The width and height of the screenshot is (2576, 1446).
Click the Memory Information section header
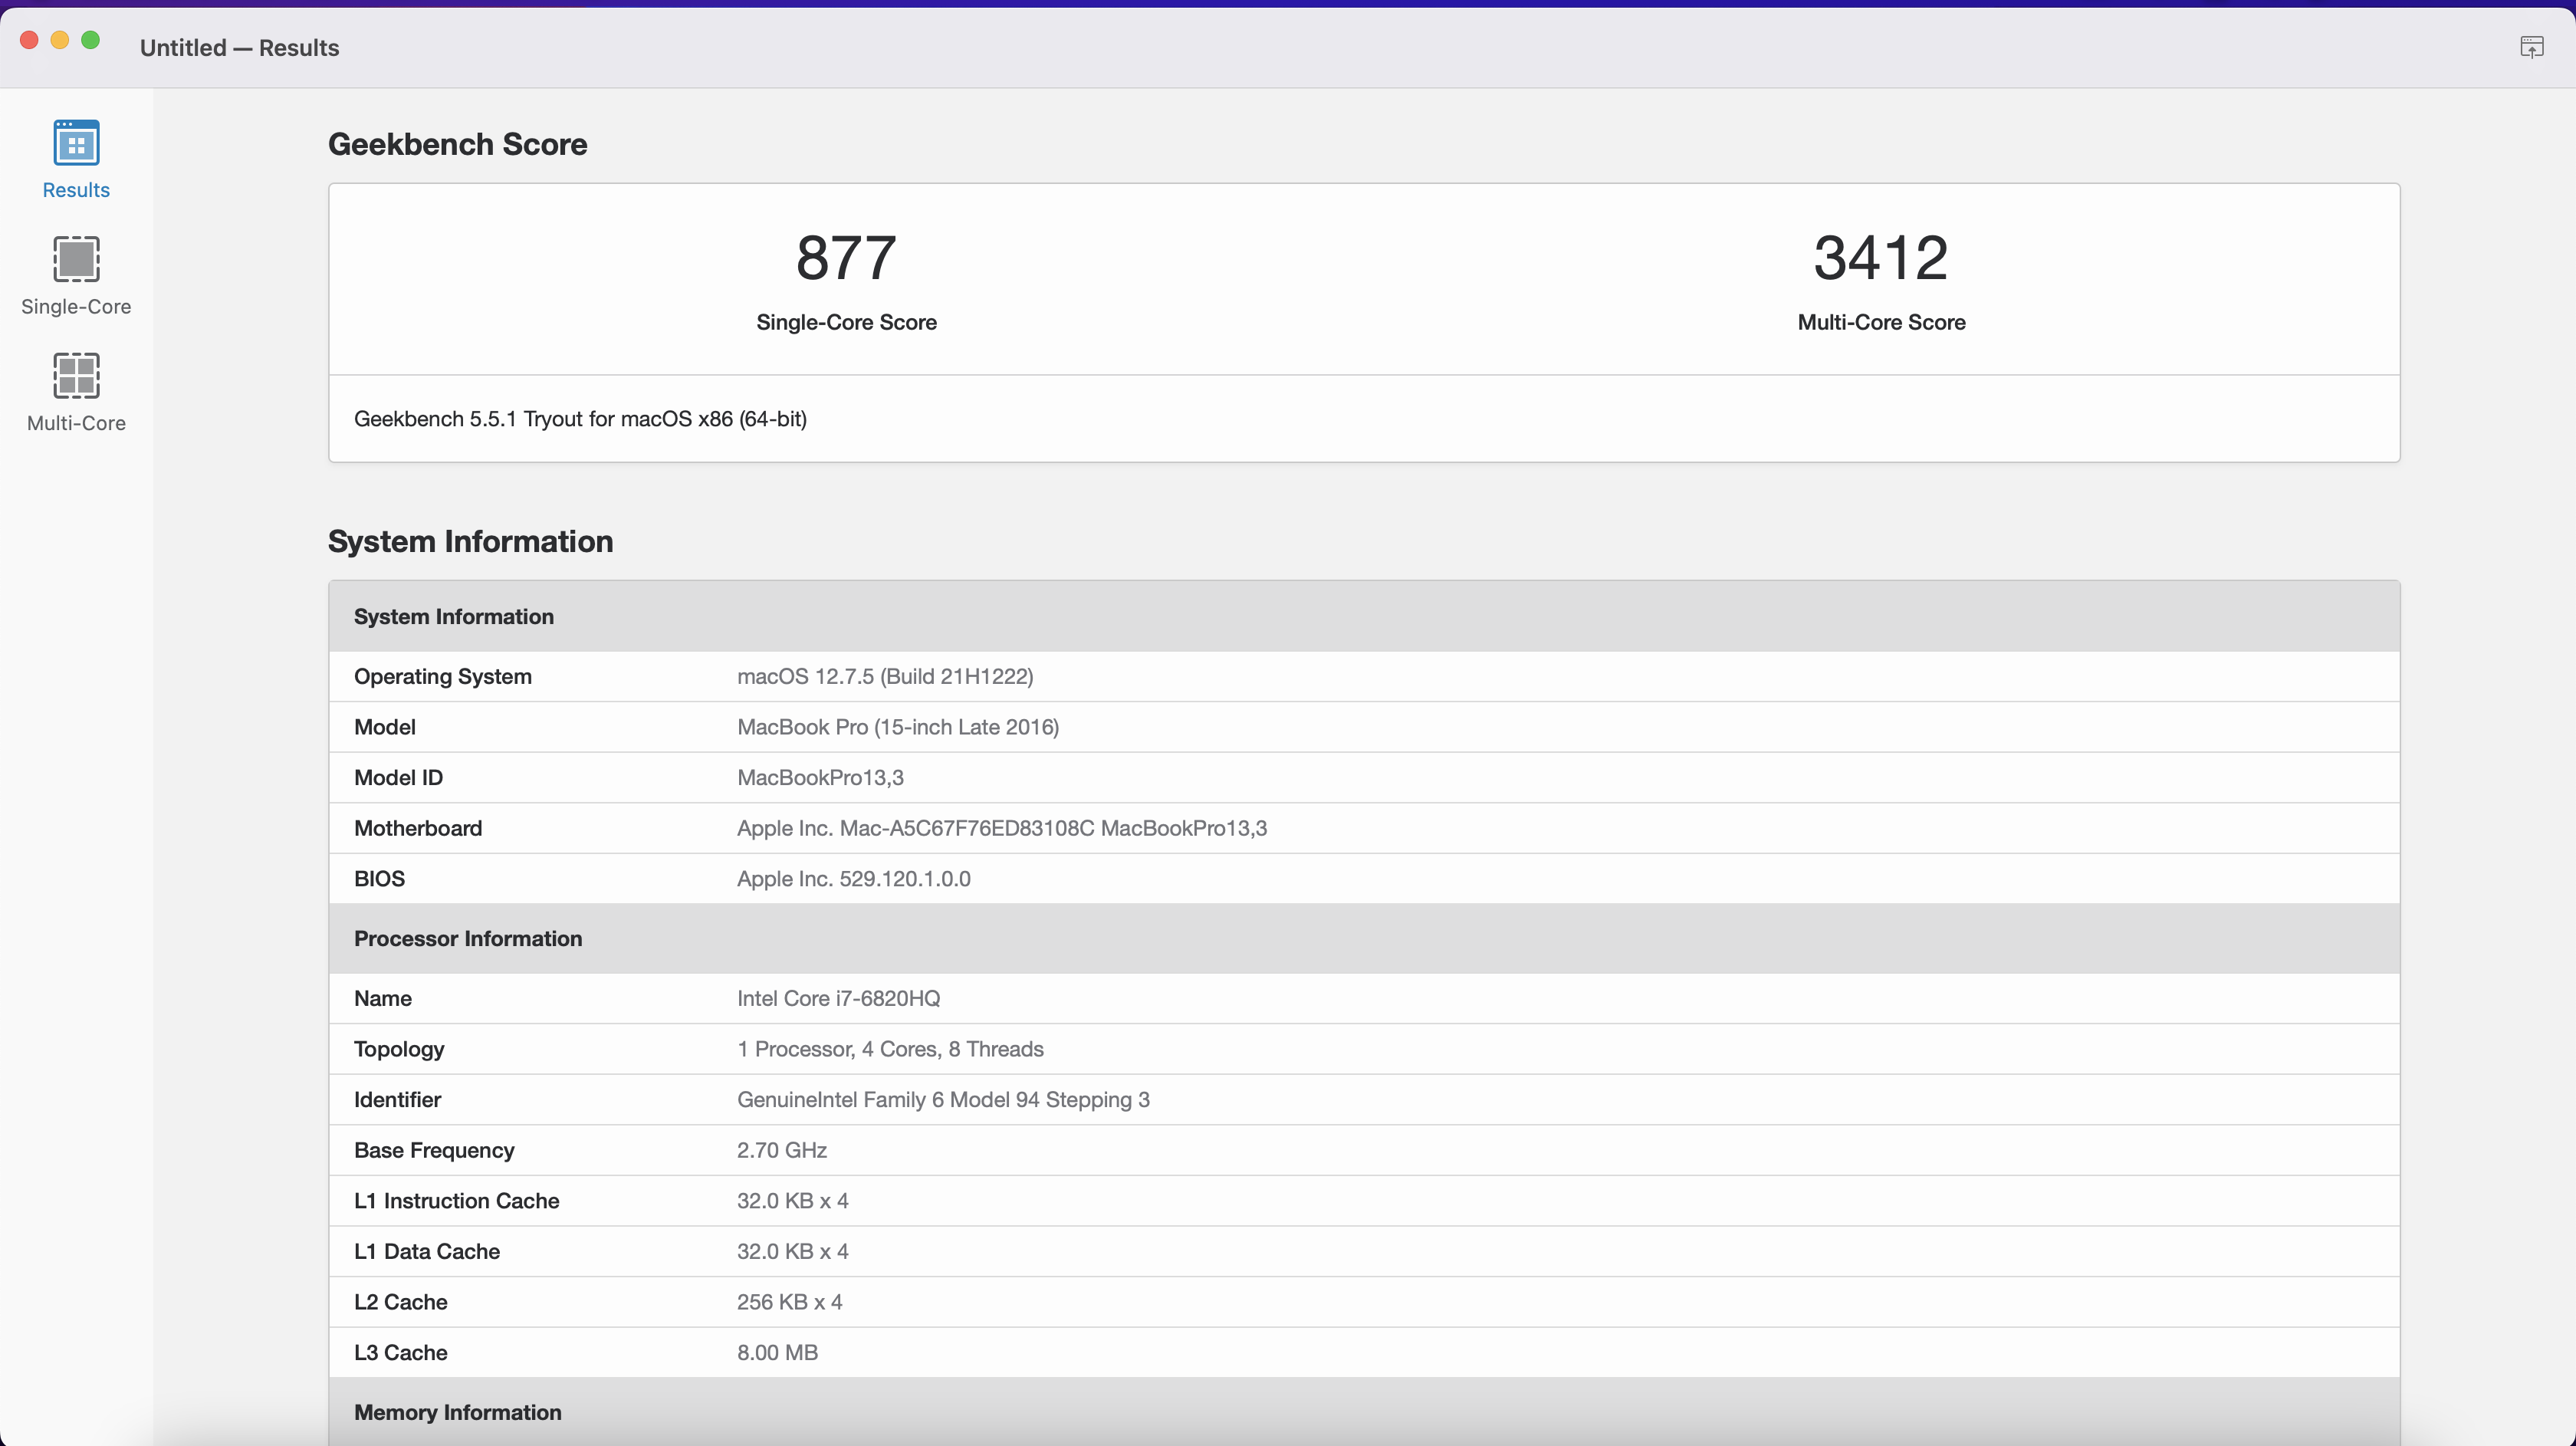(458, 1412)
